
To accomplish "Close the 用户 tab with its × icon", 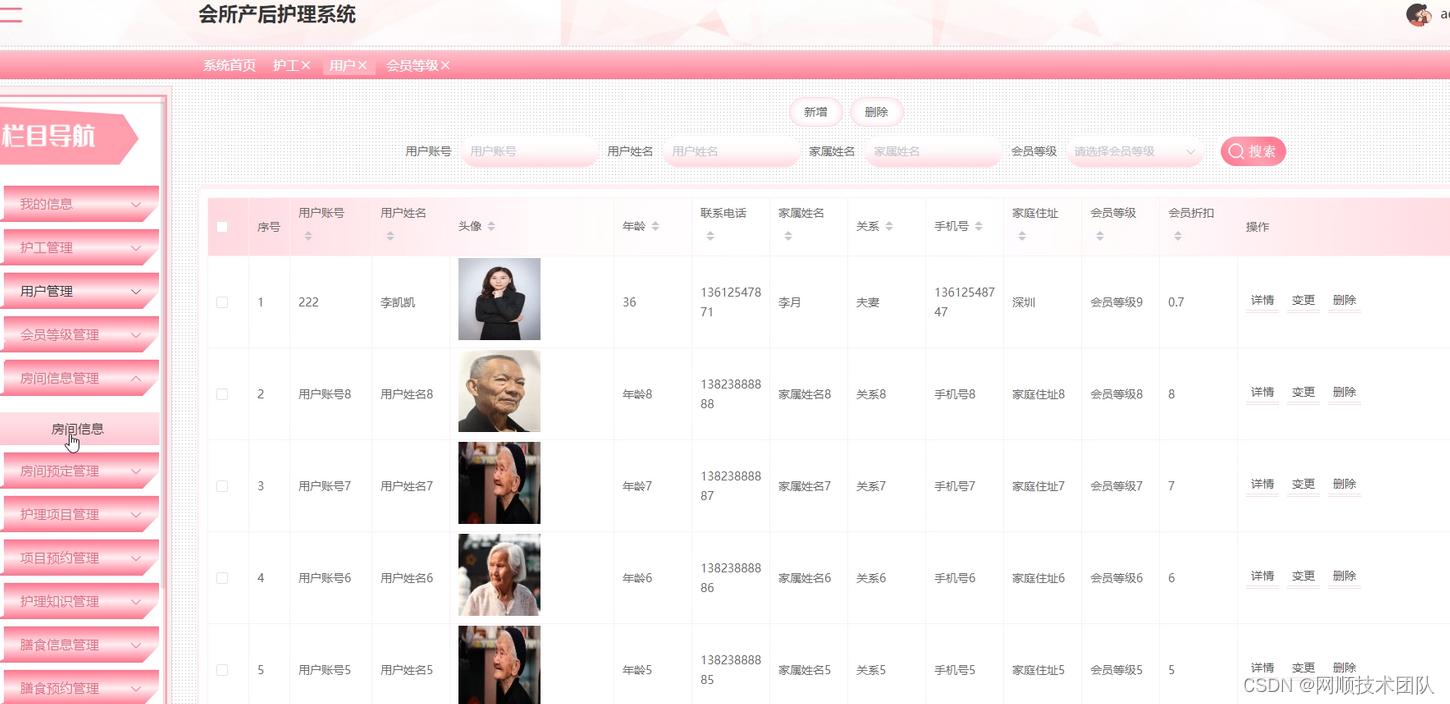I will (x=362, y=64).
